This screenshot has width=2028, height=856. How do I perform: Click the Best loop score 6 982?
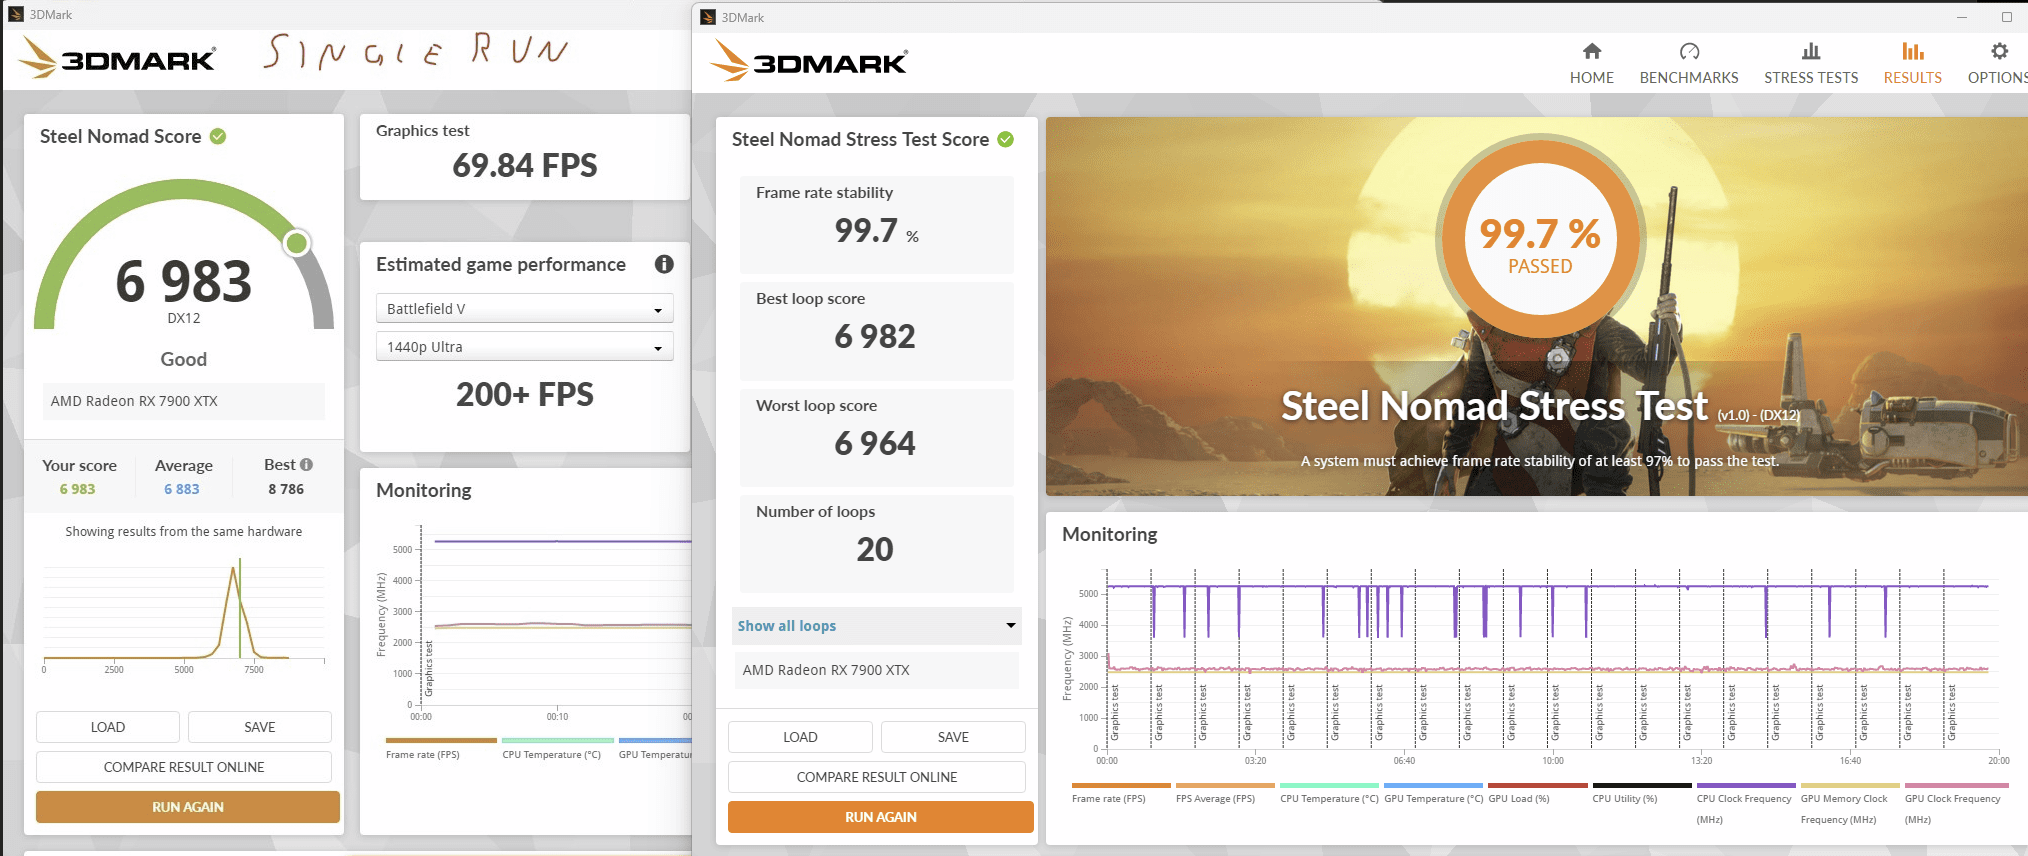[x=875, y=337]
